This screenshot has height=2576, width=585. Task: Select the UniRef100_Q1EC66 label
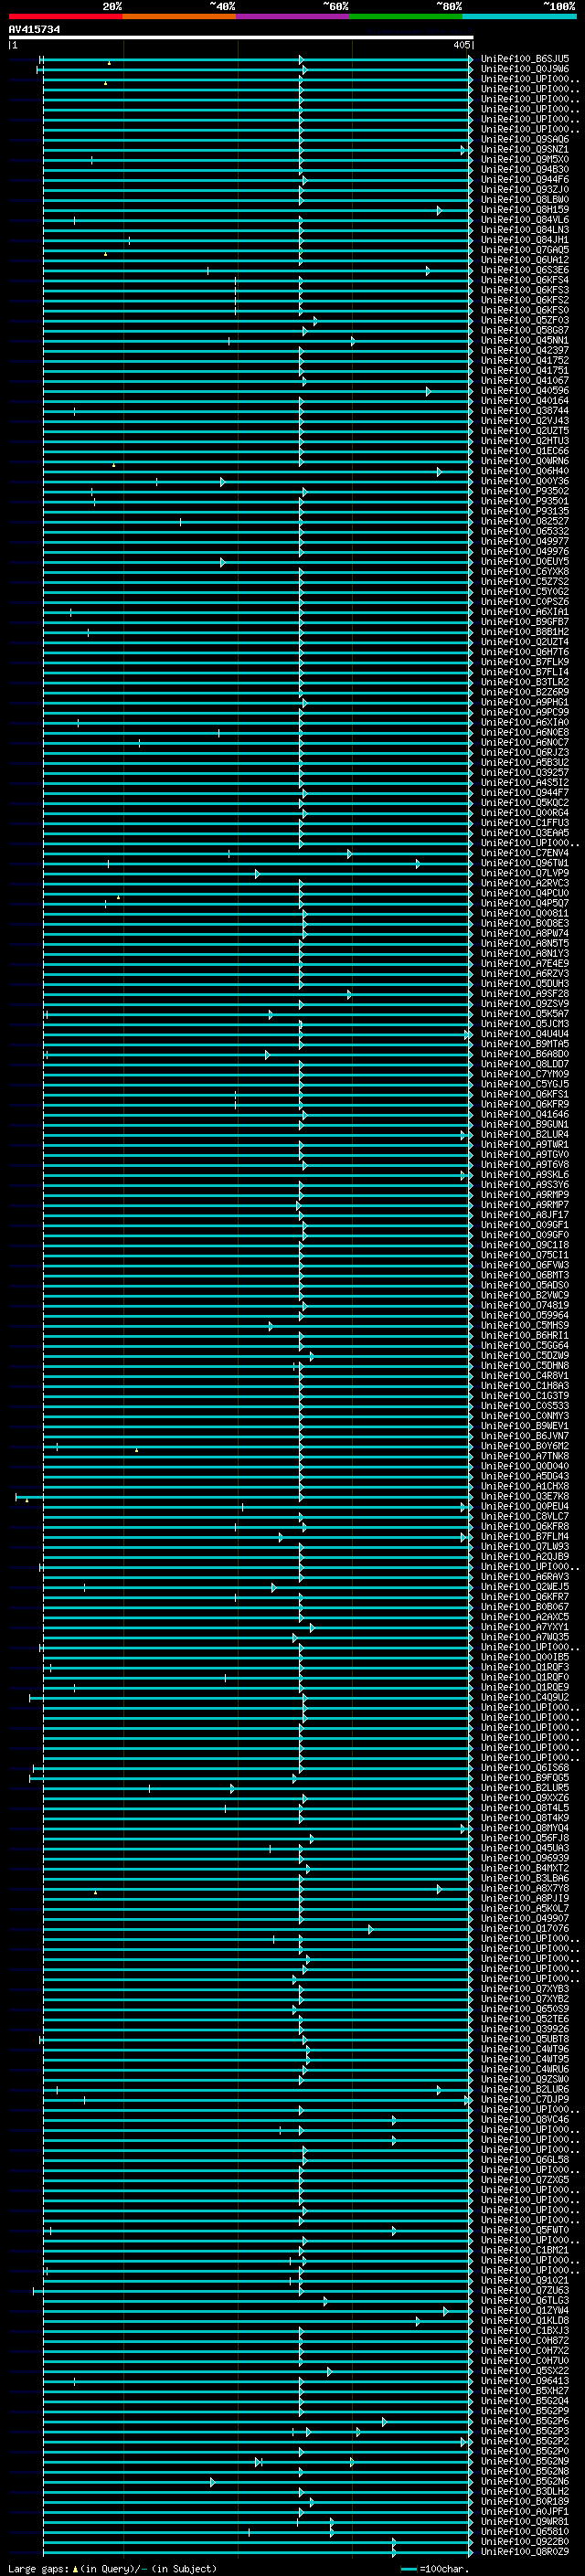coord(525,451)
